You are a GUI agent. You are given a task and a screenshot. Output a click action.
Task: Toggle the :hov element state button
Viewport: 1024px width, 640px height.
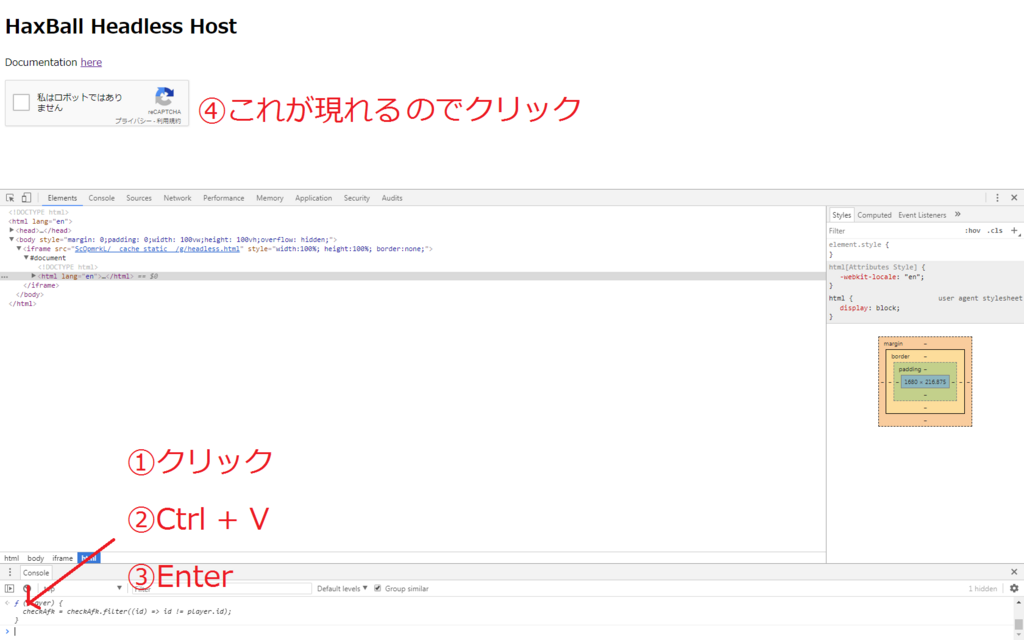tap(972, 231)
